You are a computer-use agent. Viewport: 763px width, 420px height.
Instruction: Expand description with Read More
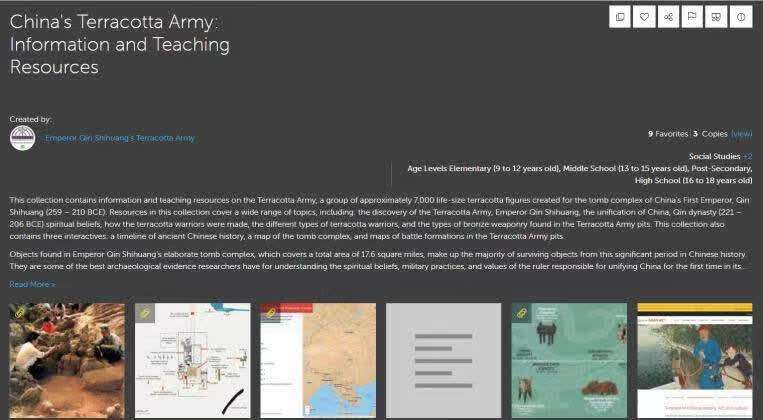(x=32, y=284)
